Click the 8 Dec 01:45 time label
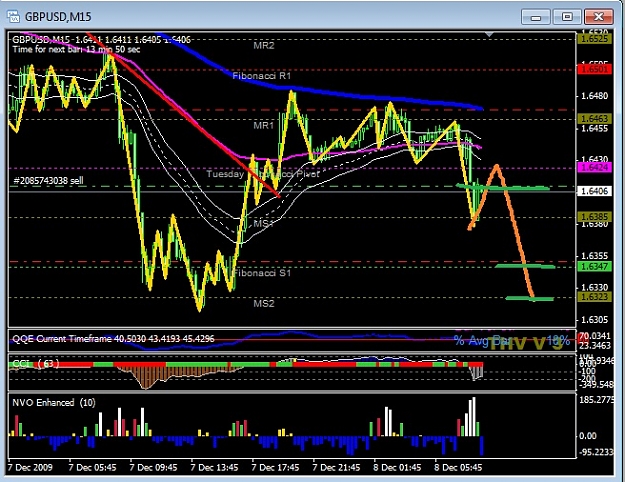 [397, 467]
